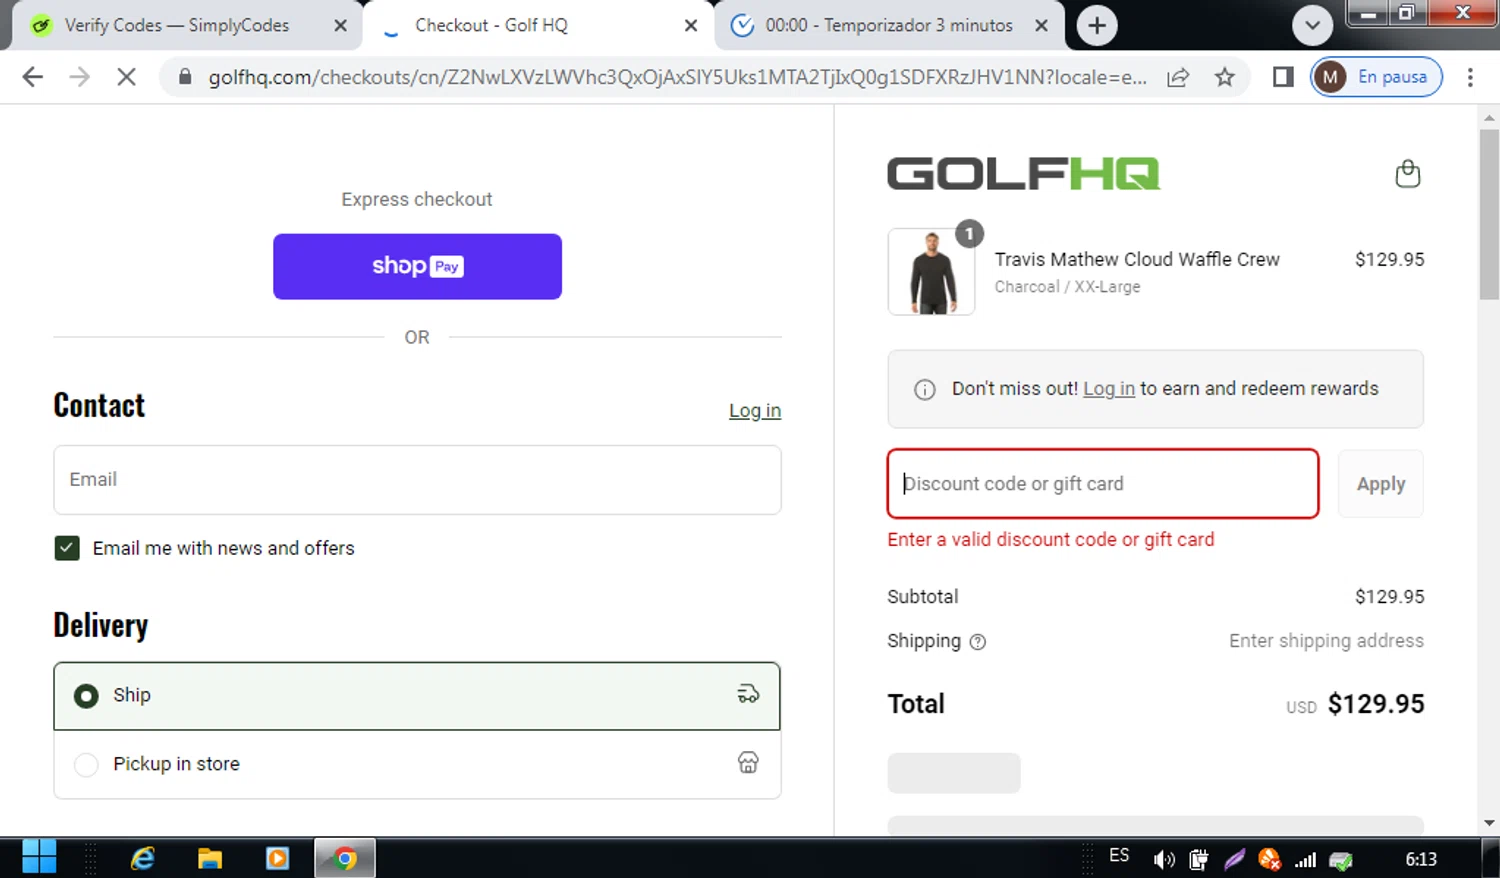Focus the Email input field

coord(417,480)
